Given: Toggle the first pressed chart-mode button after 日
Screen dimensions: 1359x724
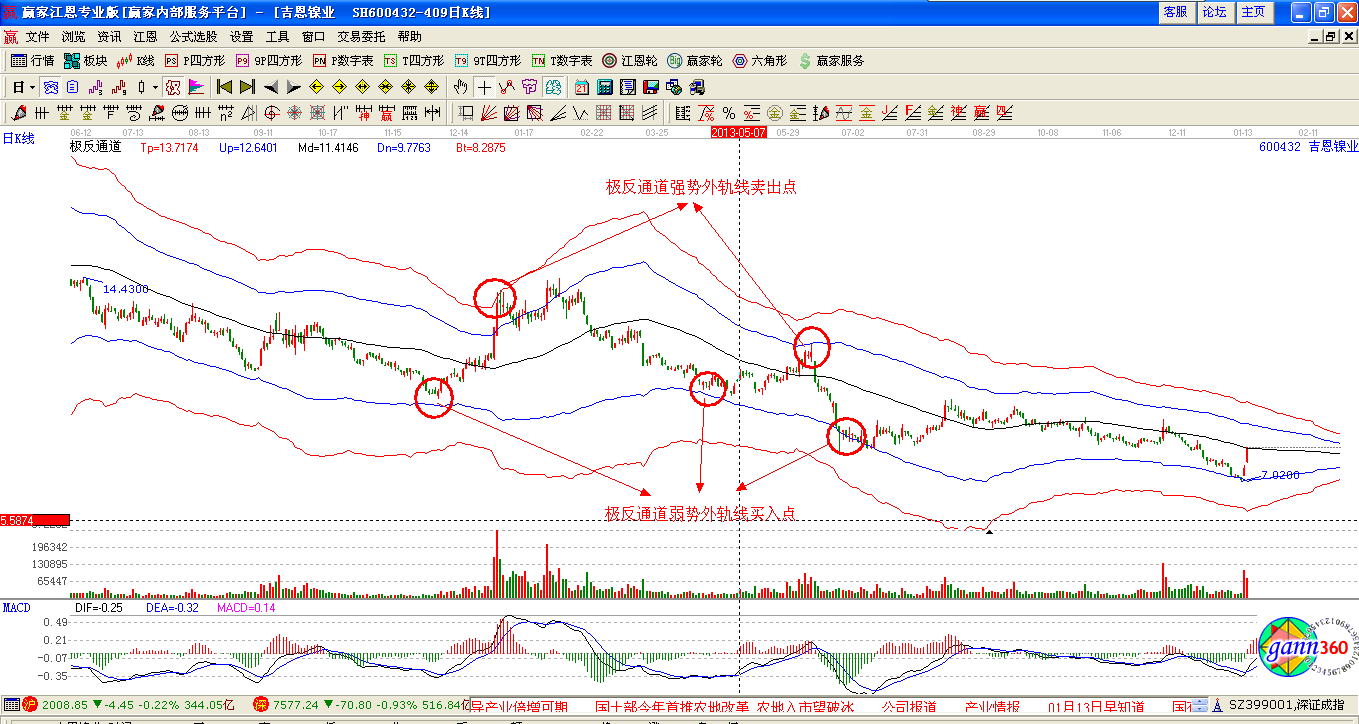Looking at the screenshot, I should pyautogui.click(x=50, y=87).
